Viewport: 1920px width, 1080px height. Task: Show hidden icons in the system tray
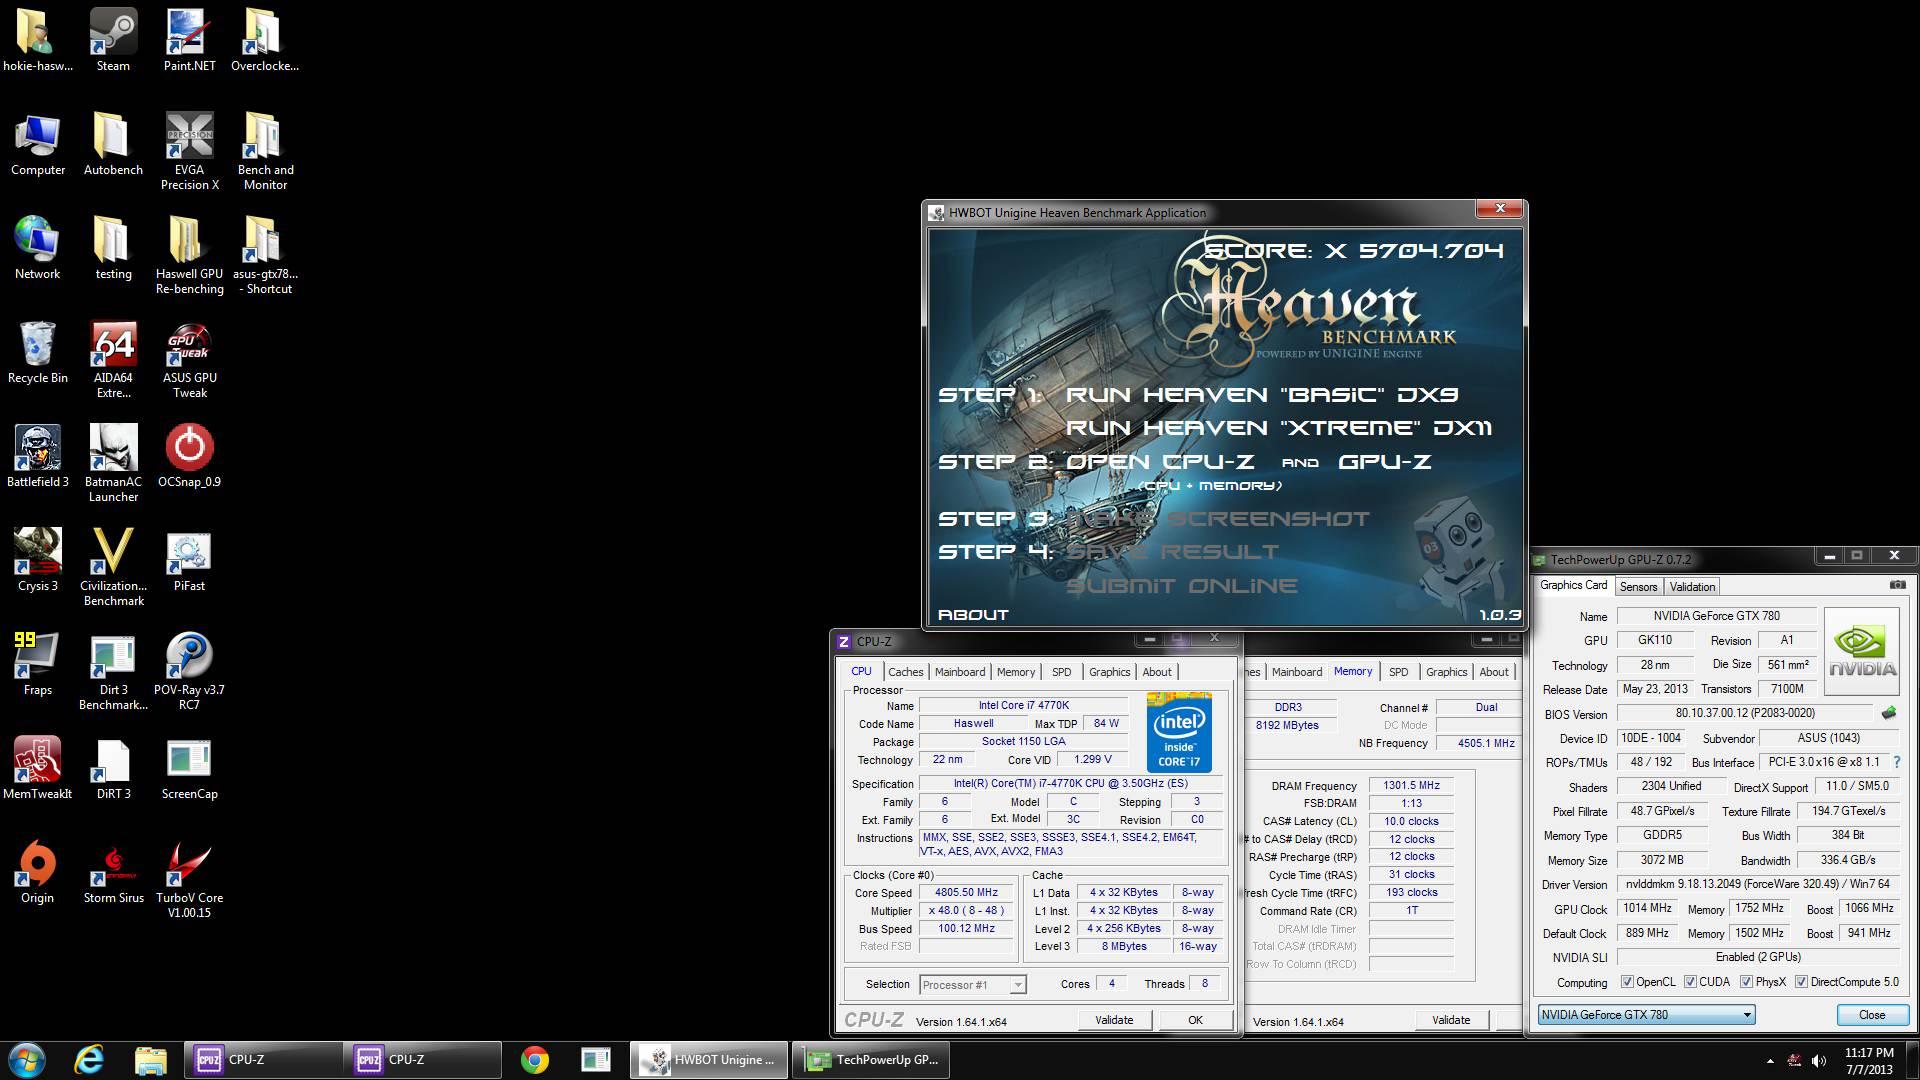pyautogui.click(x=1770, y=1061)
